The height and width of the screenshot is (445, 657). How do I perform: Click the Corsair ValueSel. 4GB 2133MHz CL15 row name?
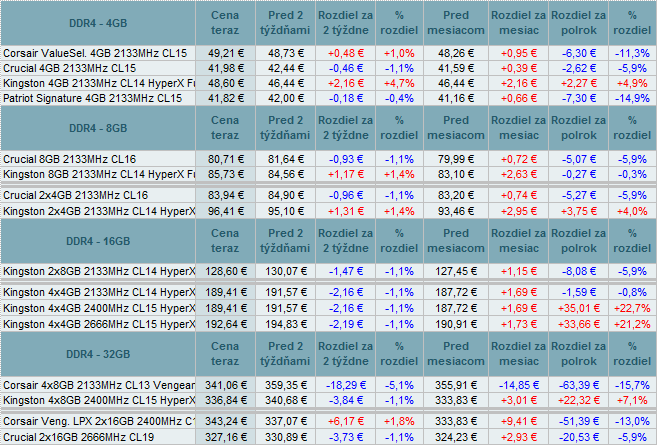(95, 53)
